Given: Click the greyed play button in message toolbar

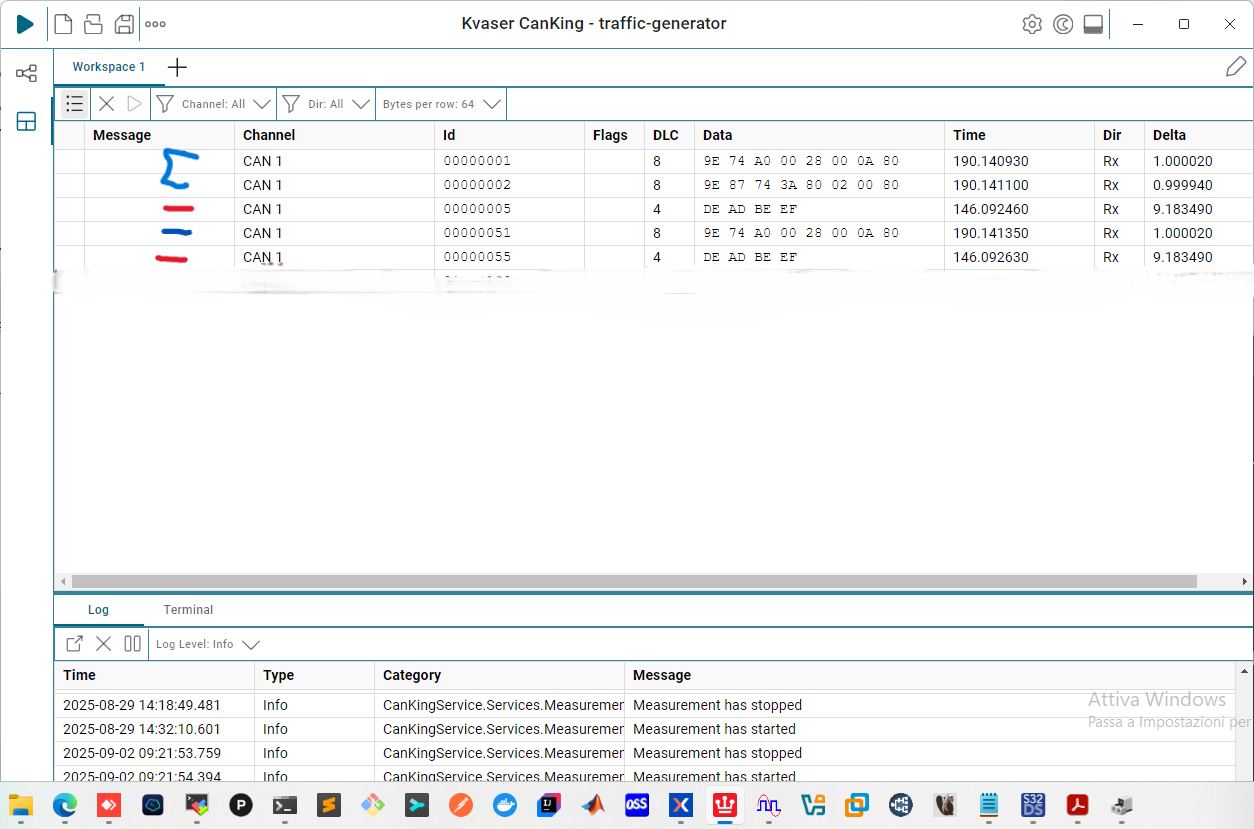Looking at the screenshot, I should click(x=134, y=104).
